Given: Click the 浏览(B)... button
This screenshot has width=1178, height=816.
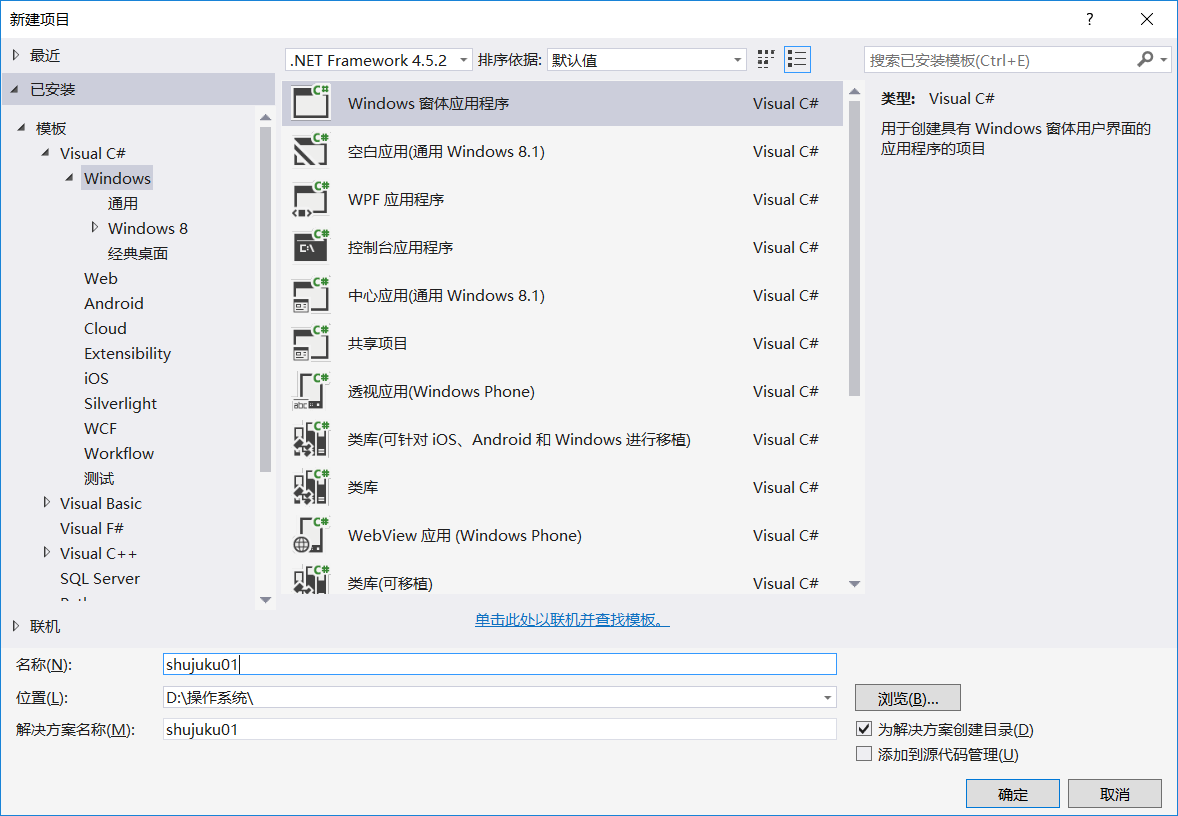Looking at the screenshot, I should 908,698.
